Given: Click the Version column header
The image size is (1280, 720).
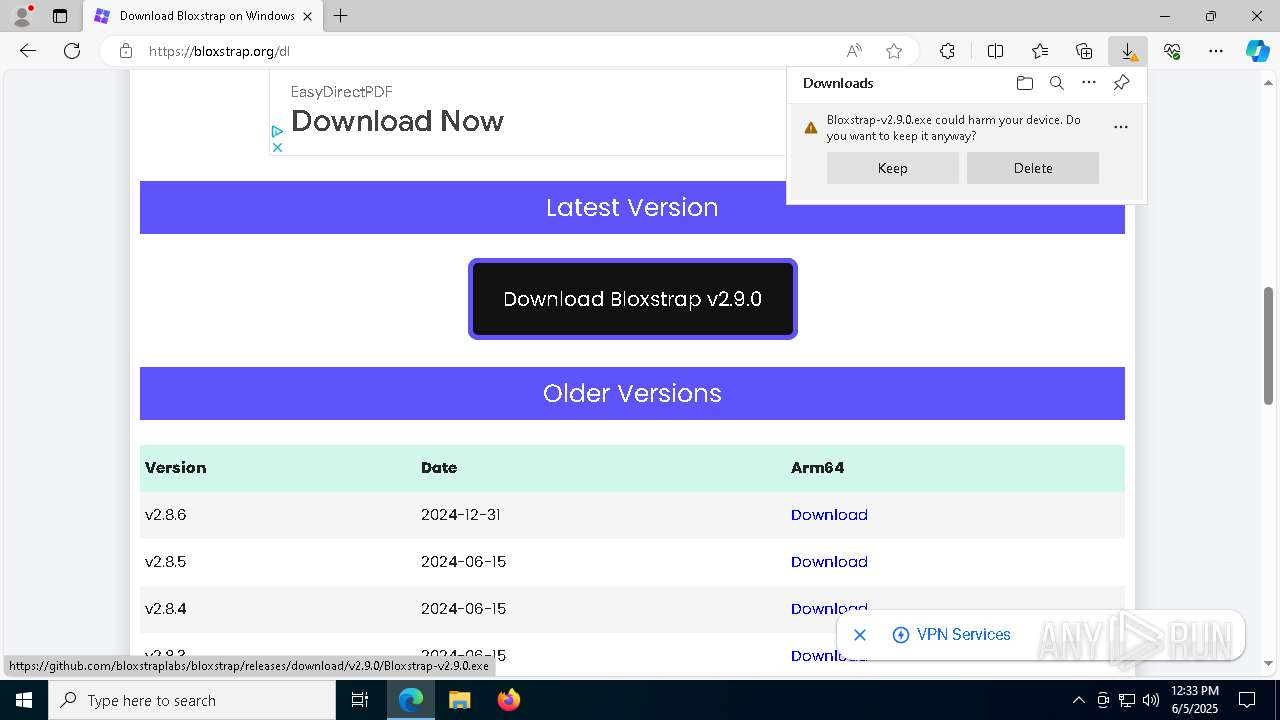Looking at the screenshot, I should tap(175, 468).
